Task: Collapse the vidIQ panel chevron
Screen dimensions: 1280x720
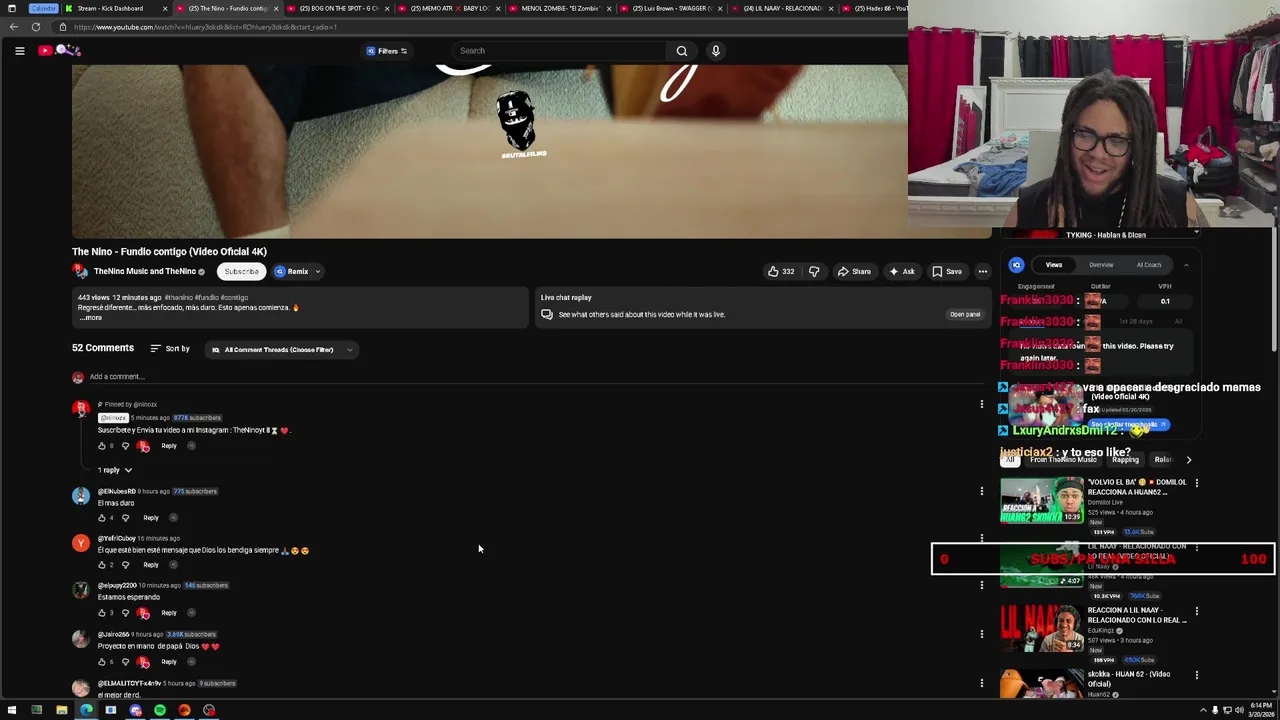Action: pyautogui.click(x=1186, y=265)
